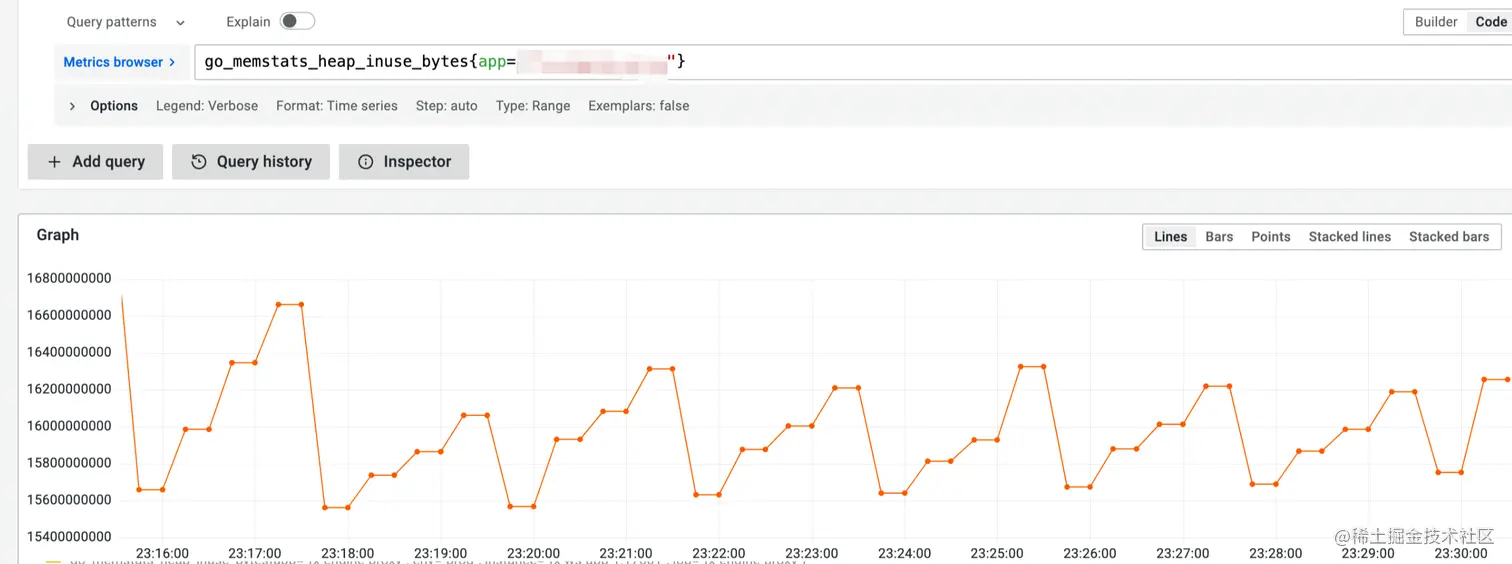The image size is (1512, 564).
Task: Select Stacked bars graph style
Action: click(1449, 237)
